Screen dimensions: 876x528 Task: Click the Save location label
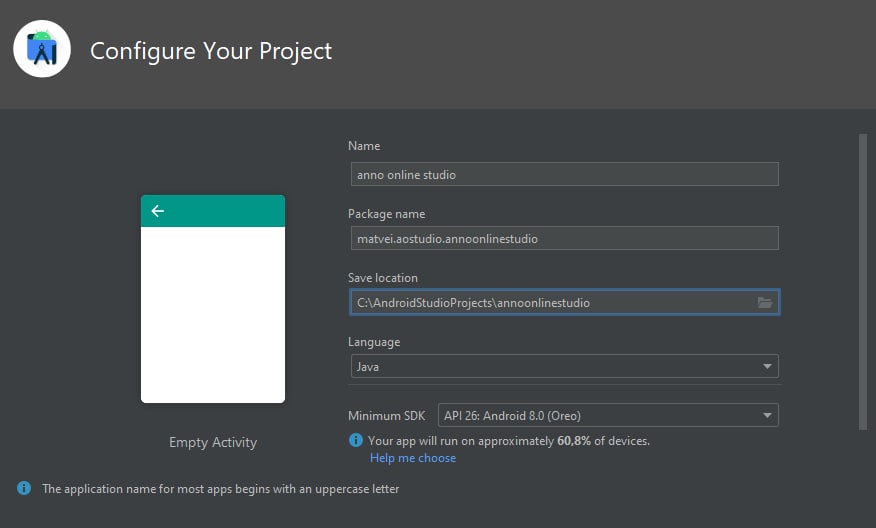(x=383, y=278)
